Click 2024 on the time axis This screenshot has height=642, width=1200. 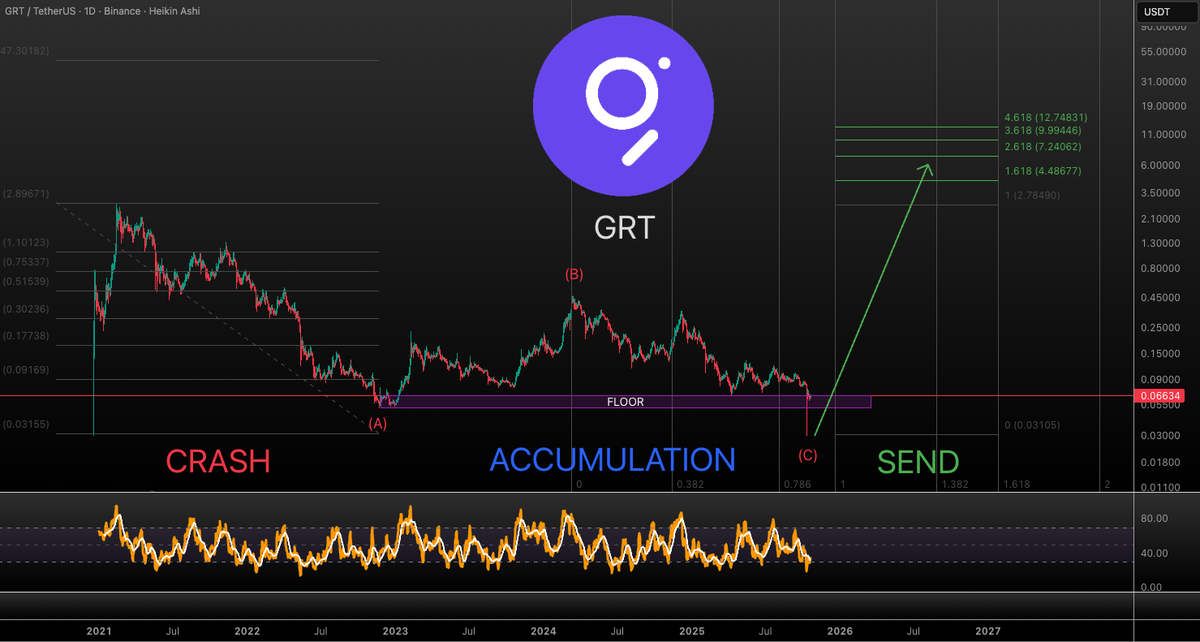(x=543, y=631)
